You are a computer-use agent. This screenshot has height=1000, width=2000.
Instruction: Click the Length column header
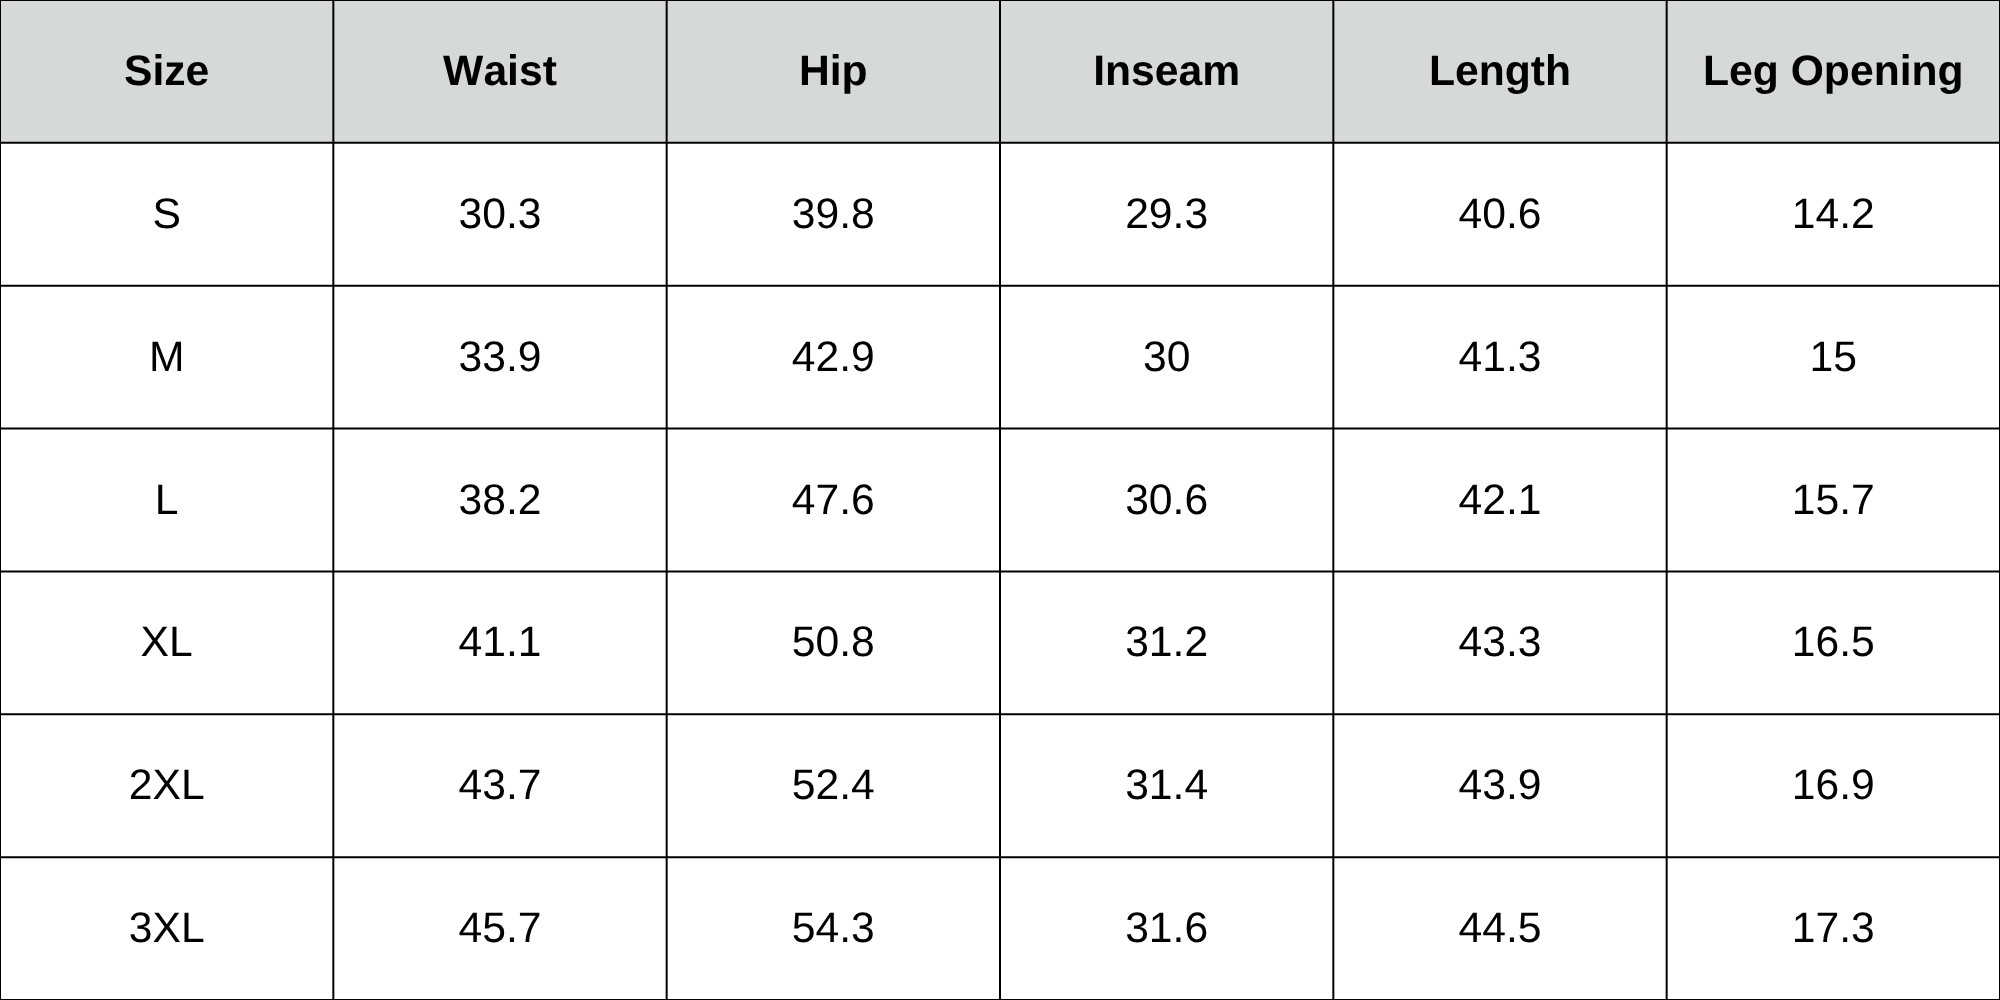click(x=1499, y=71)
